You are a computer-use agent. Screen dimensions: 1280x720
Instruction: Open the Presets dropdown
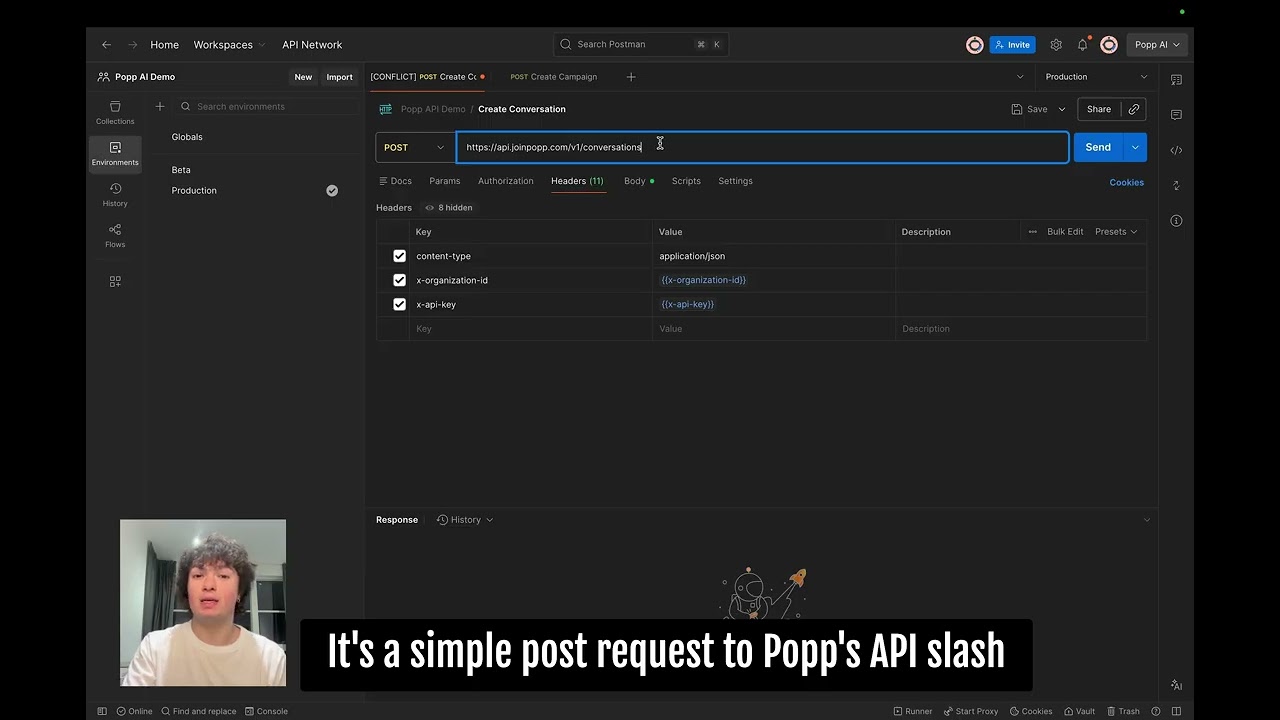click(x=1116, y=232)
